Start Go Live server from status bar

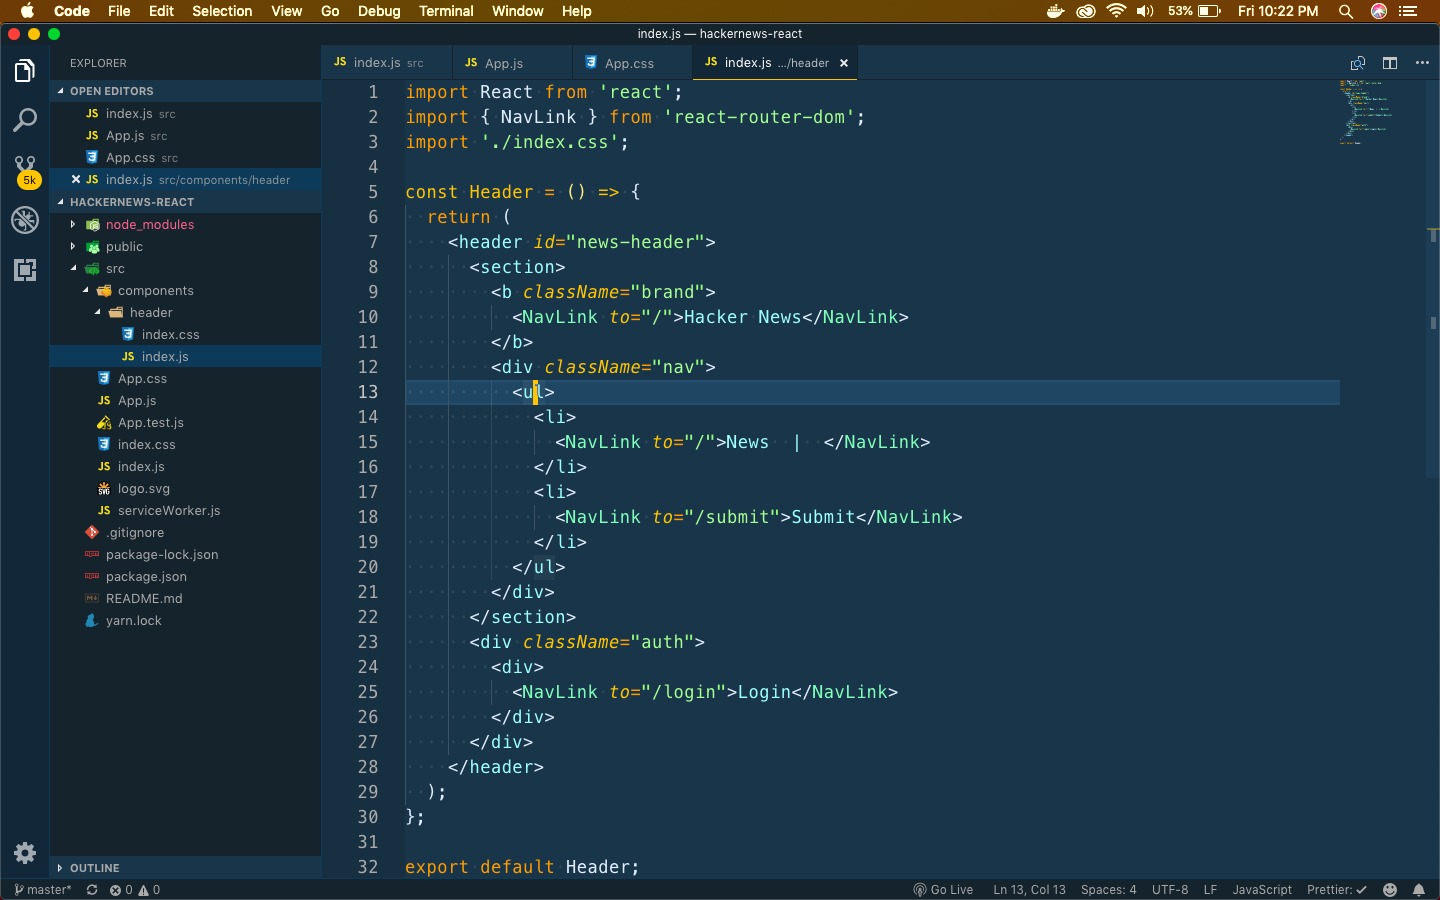tap(943, 890)
